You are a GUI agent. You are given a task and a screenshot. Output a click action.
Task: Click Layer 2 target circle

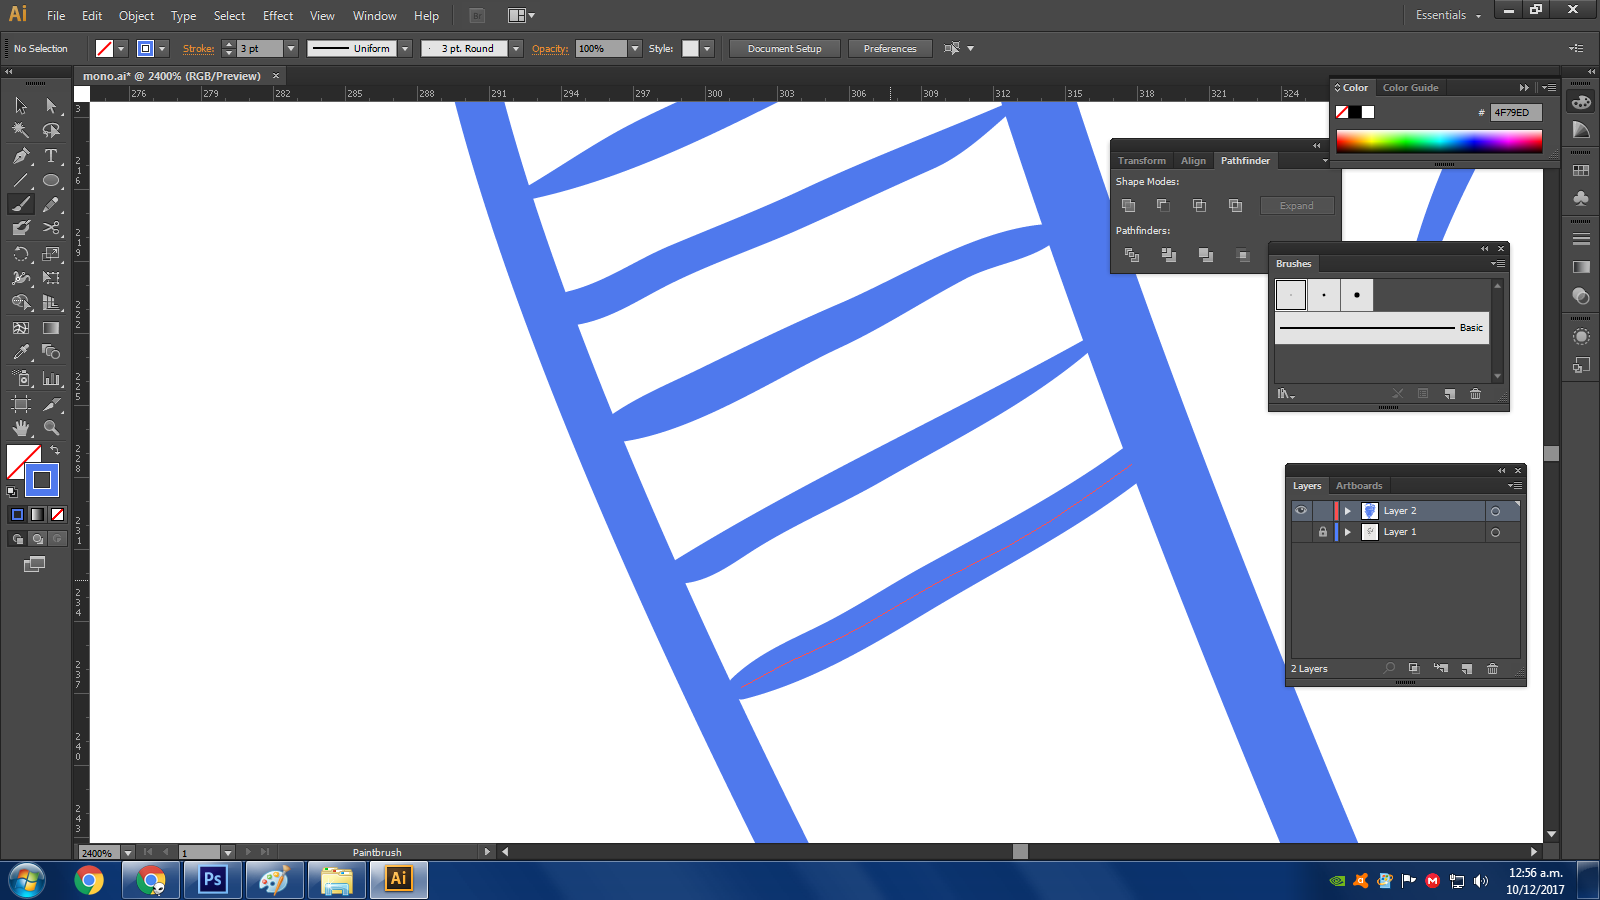click(x=1495, y=511)
